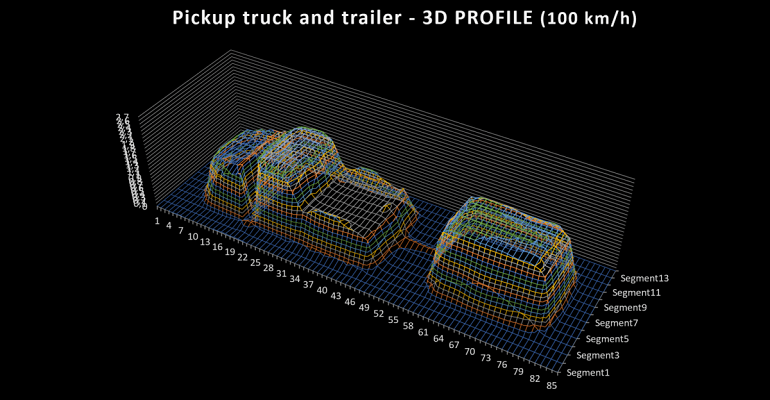The image size is (770, 400).
Task: Click axis value '37' on horizontal axis
Action: tap(308, 284)
